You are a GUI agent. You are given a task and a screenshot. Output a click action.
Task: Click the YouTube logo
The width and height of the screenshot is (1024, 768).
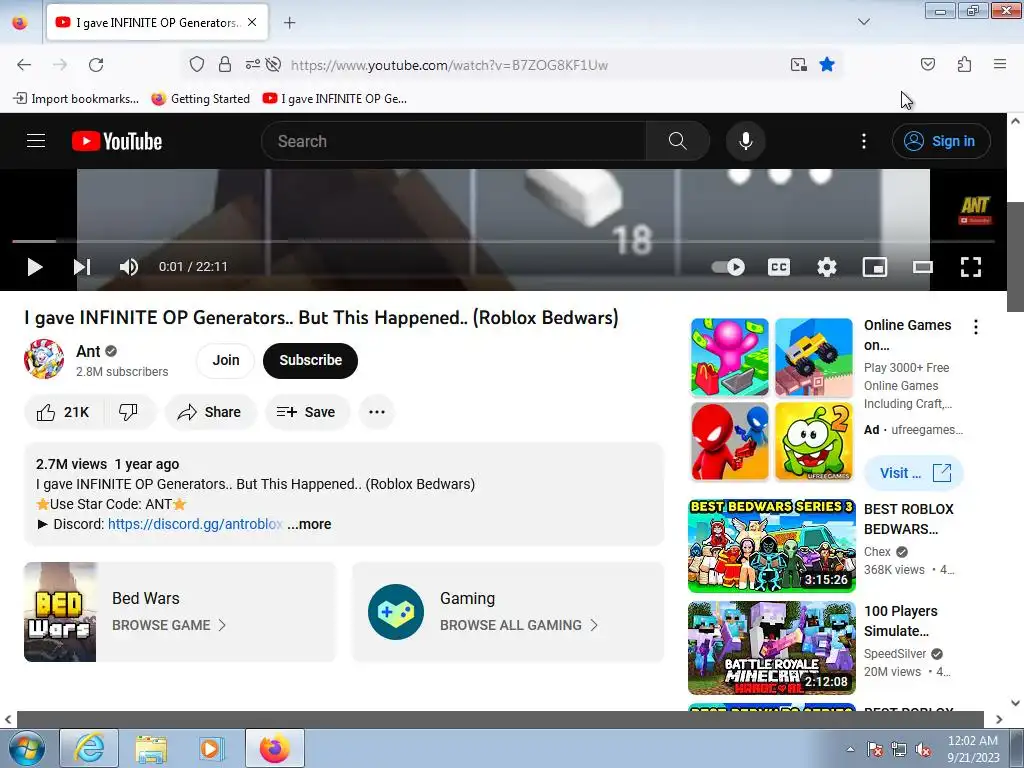117,141
